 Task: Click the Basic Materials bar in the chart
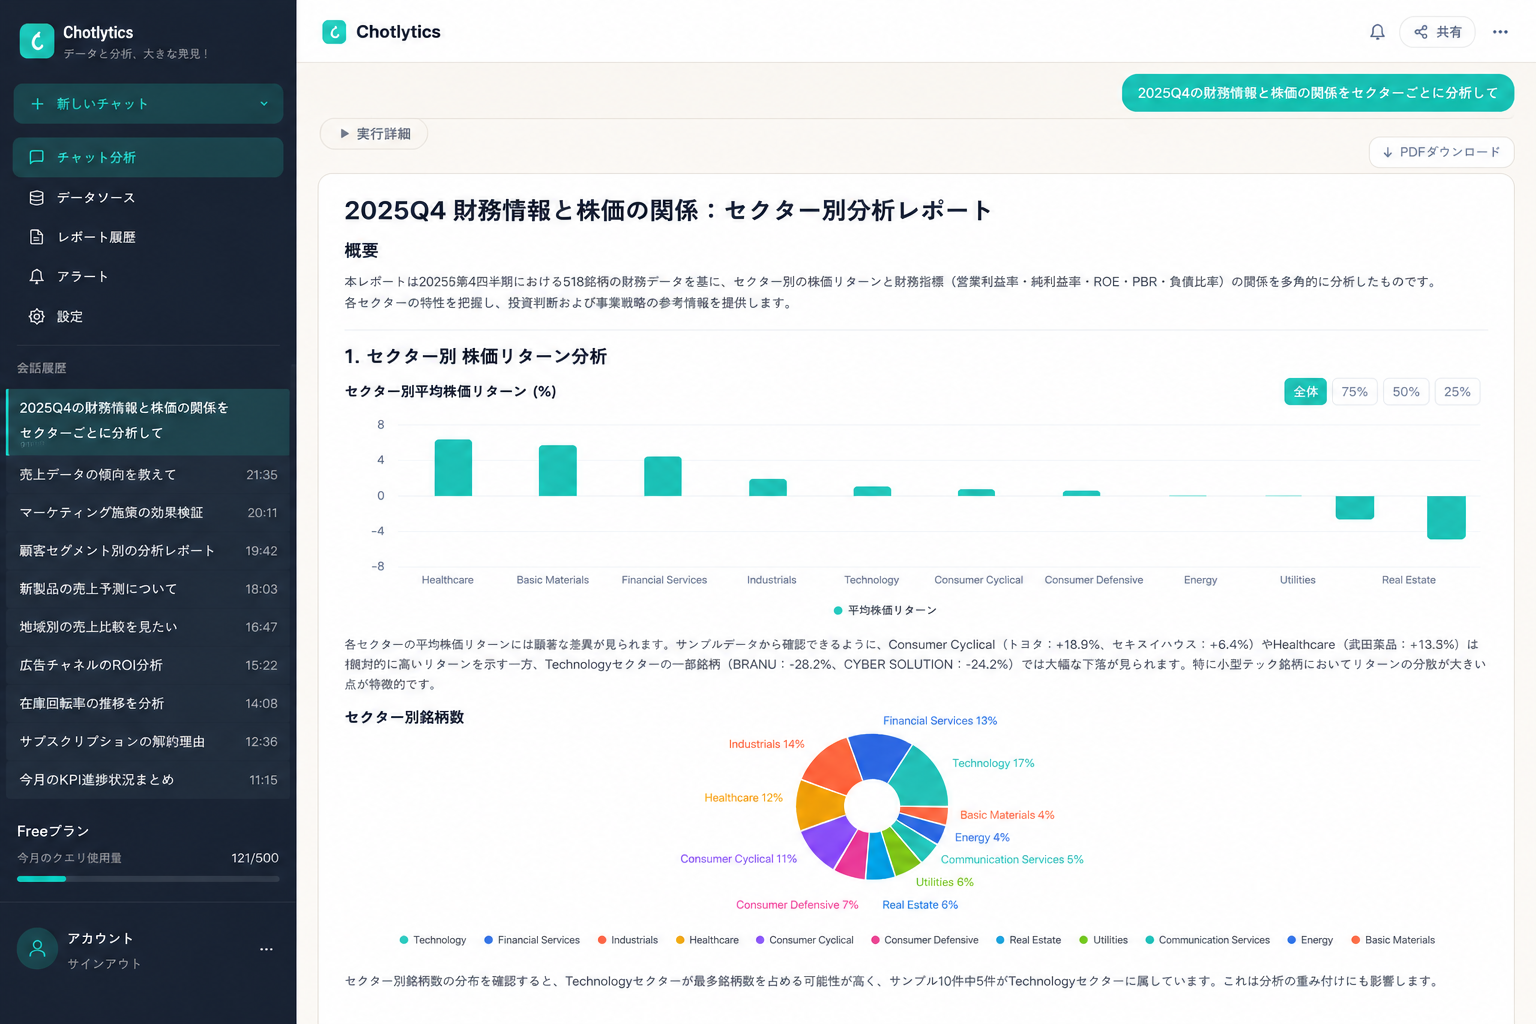[558, 471]
